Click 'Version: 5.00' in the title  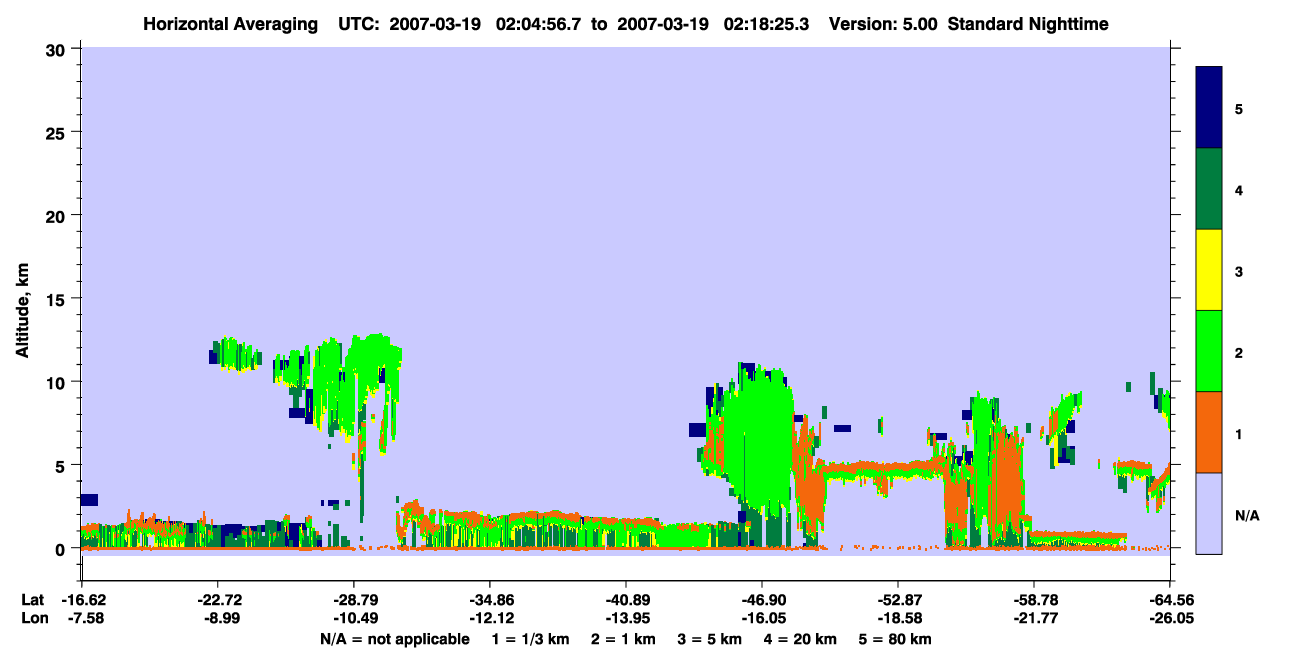882,24
